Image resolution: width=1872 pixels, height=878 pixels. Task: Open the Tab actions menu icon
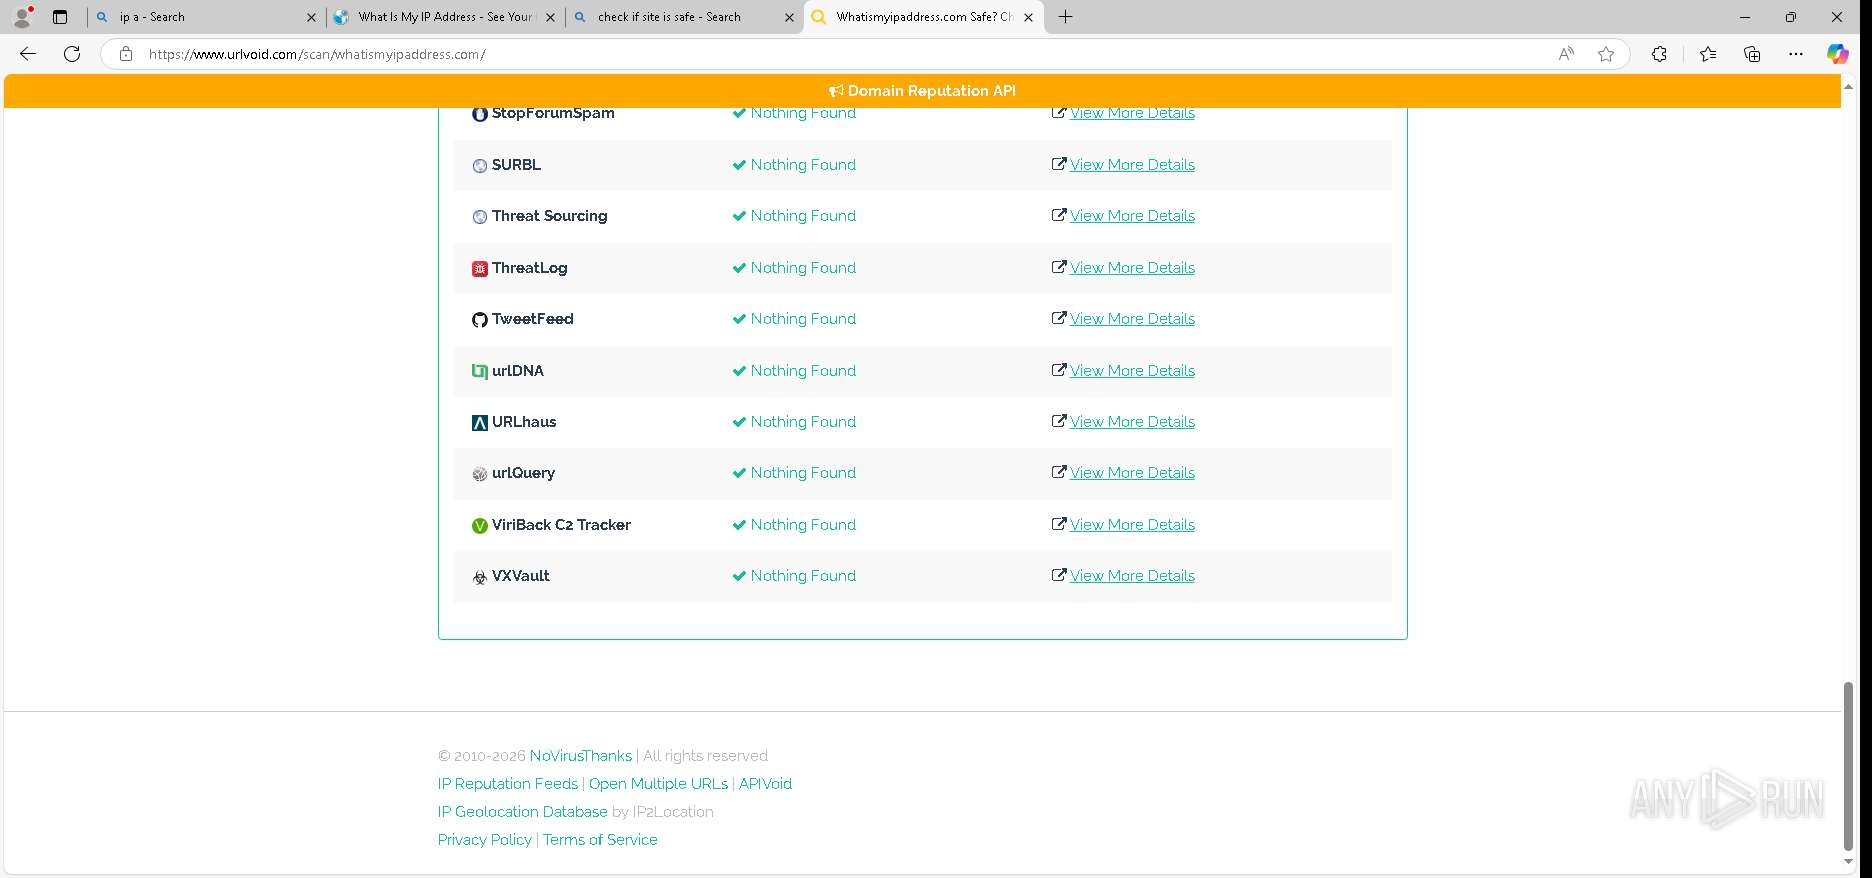tap(60, 17)
